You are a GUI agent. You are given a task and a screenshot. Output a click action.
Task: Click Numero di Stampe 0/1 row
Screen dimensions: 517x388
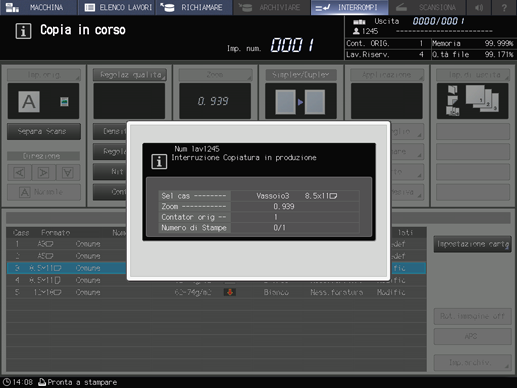(x=259, y=228)
